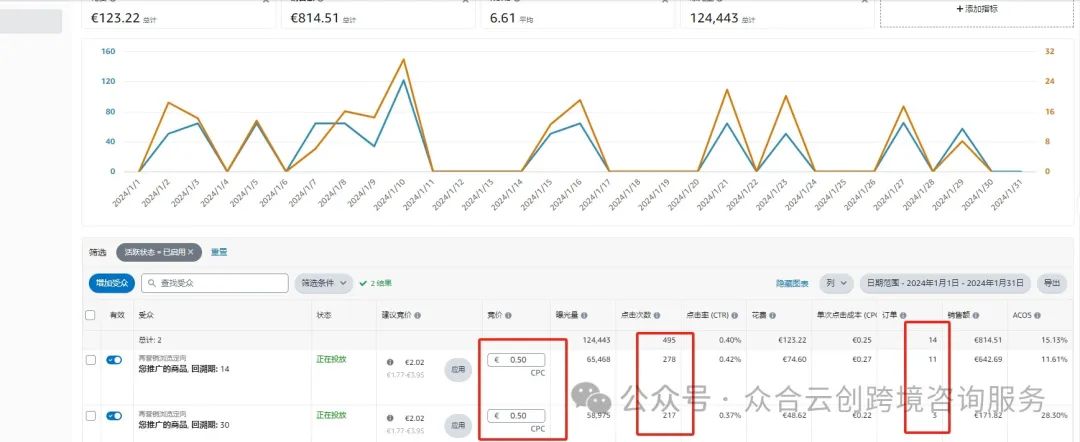
Task: Sort by the 花费 column header
Action: pos(759,315)
